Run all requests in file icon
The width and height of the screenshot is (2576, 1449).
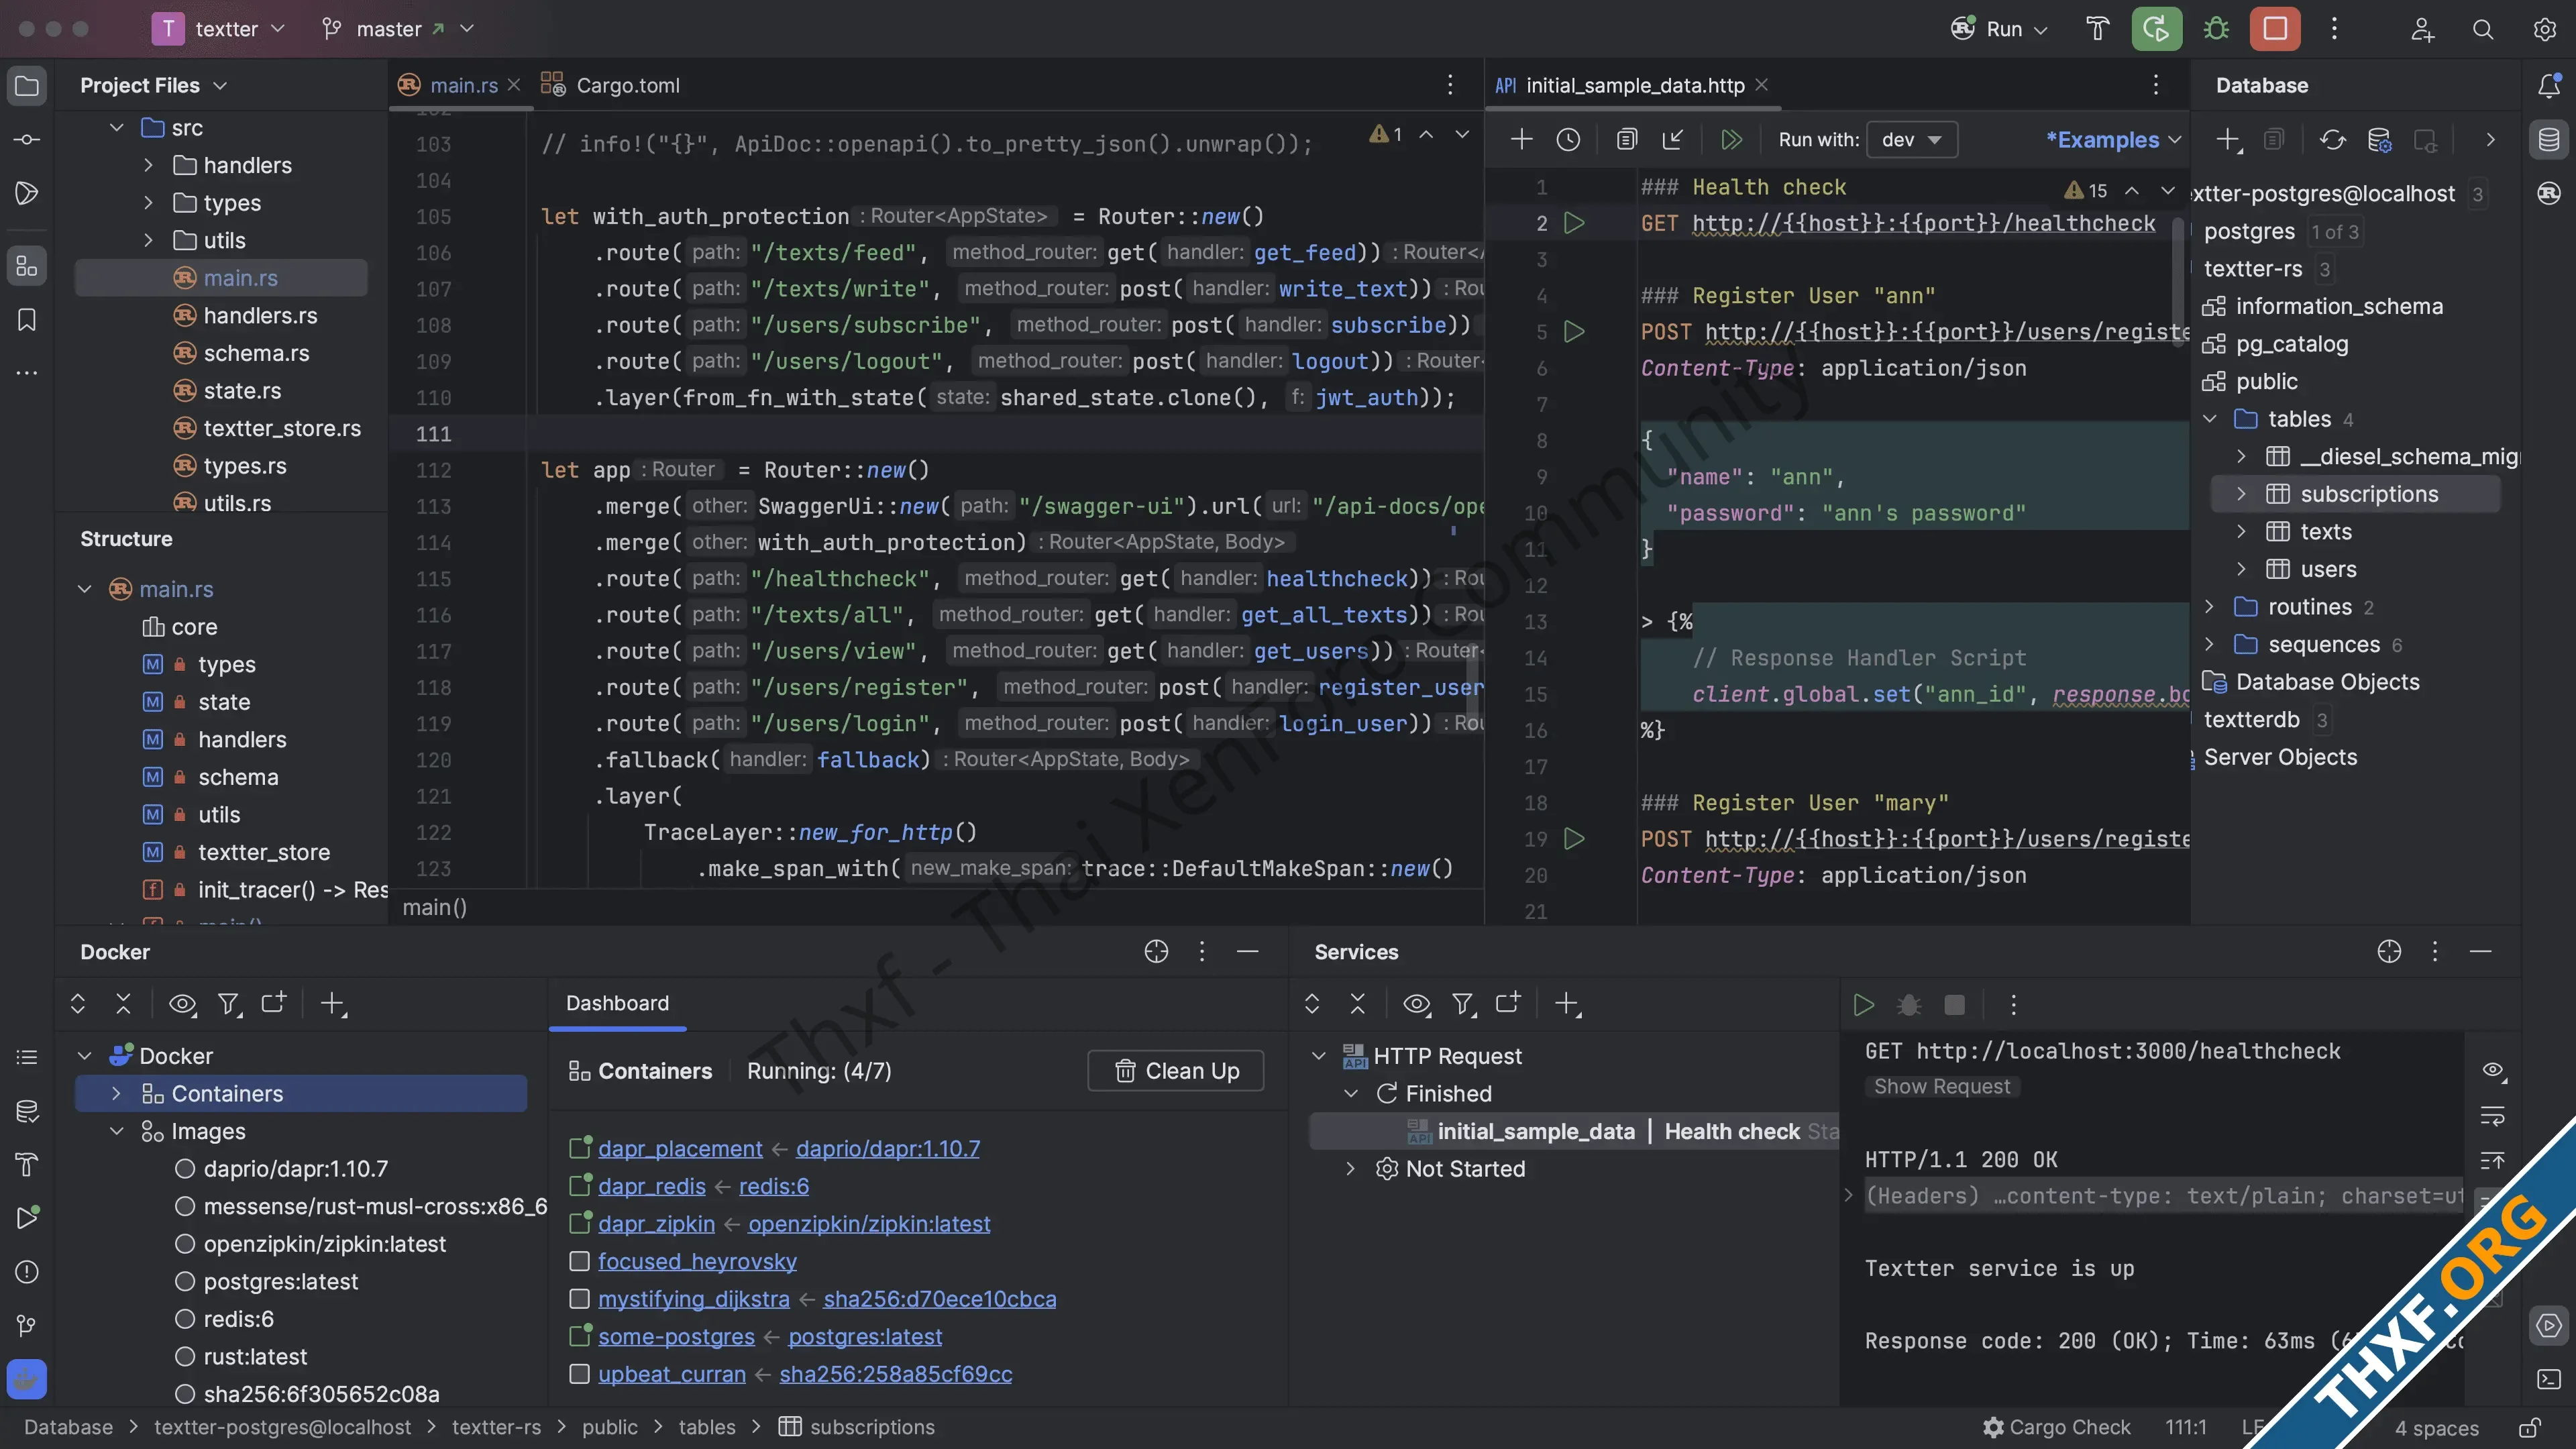pos(1731,140)
